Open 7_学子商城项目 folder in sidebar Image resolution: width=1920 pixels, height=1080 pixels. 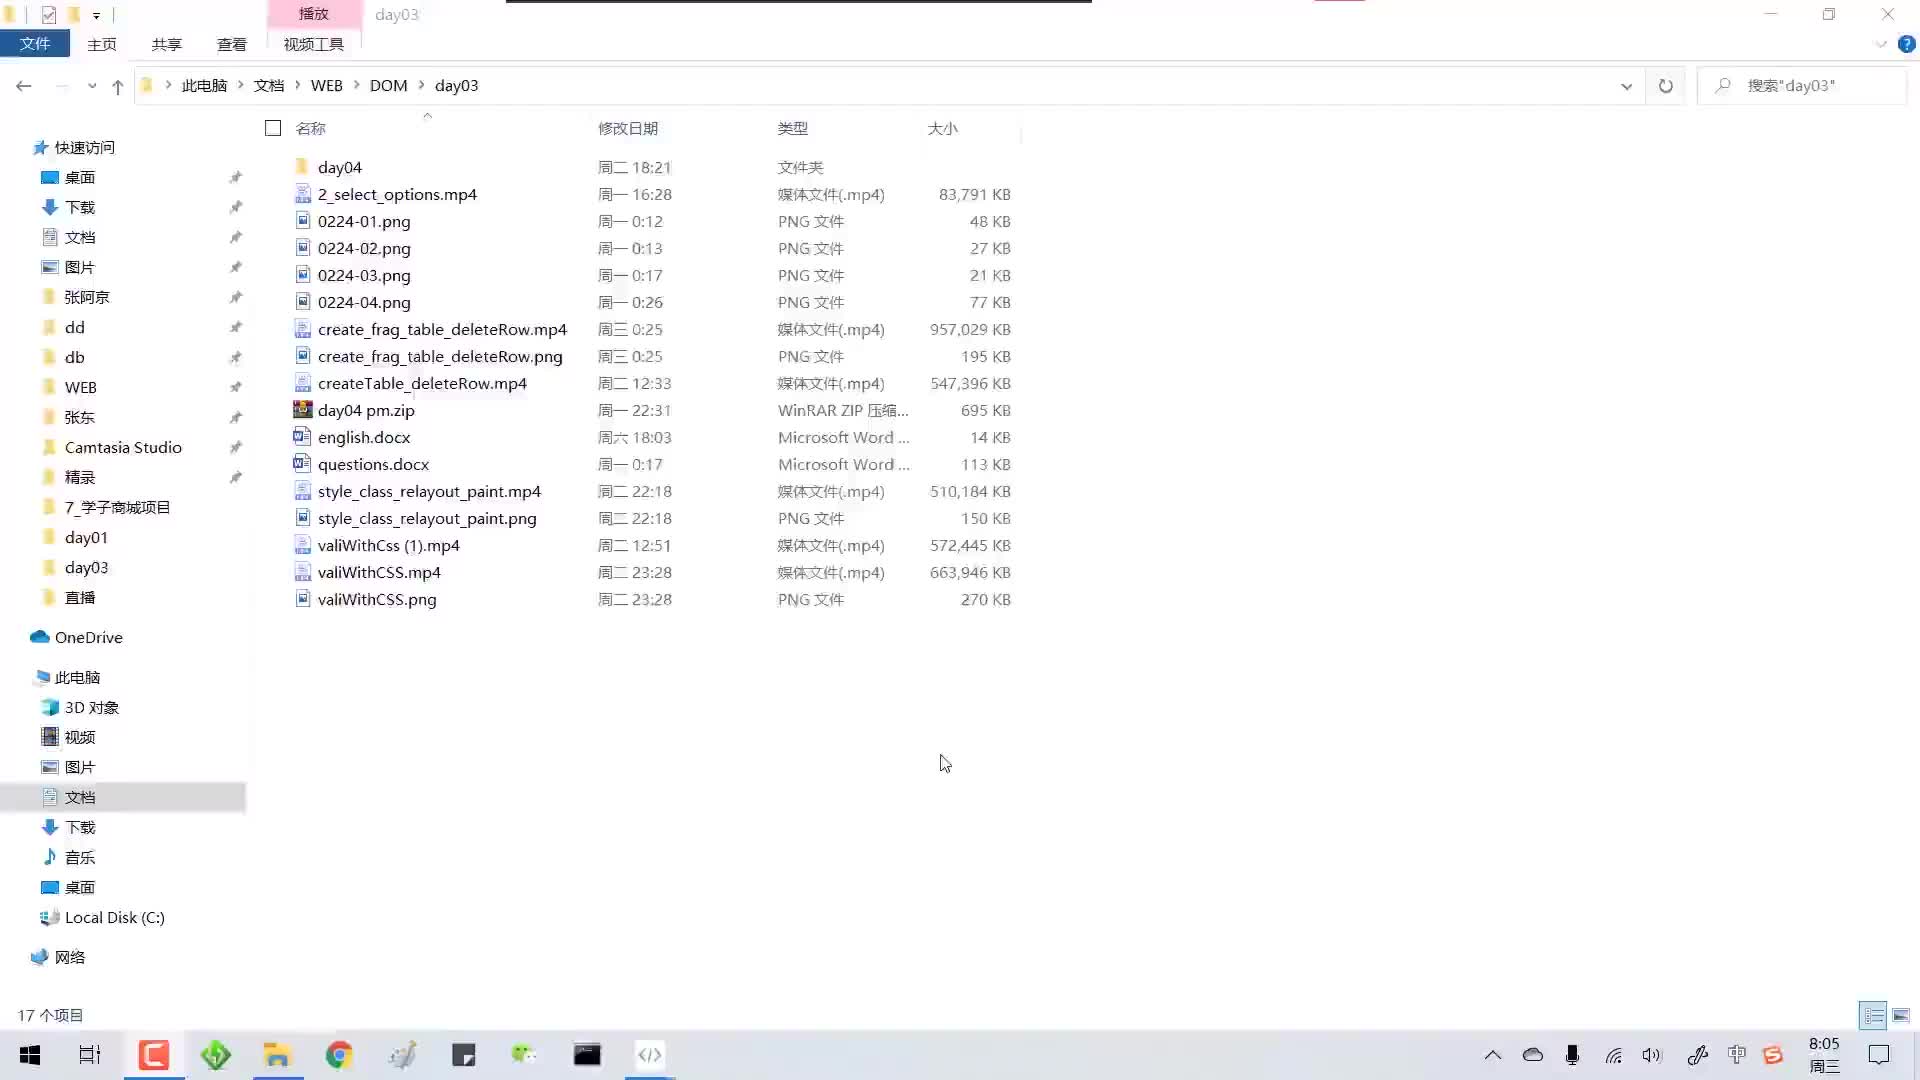[x=118, y=507]
